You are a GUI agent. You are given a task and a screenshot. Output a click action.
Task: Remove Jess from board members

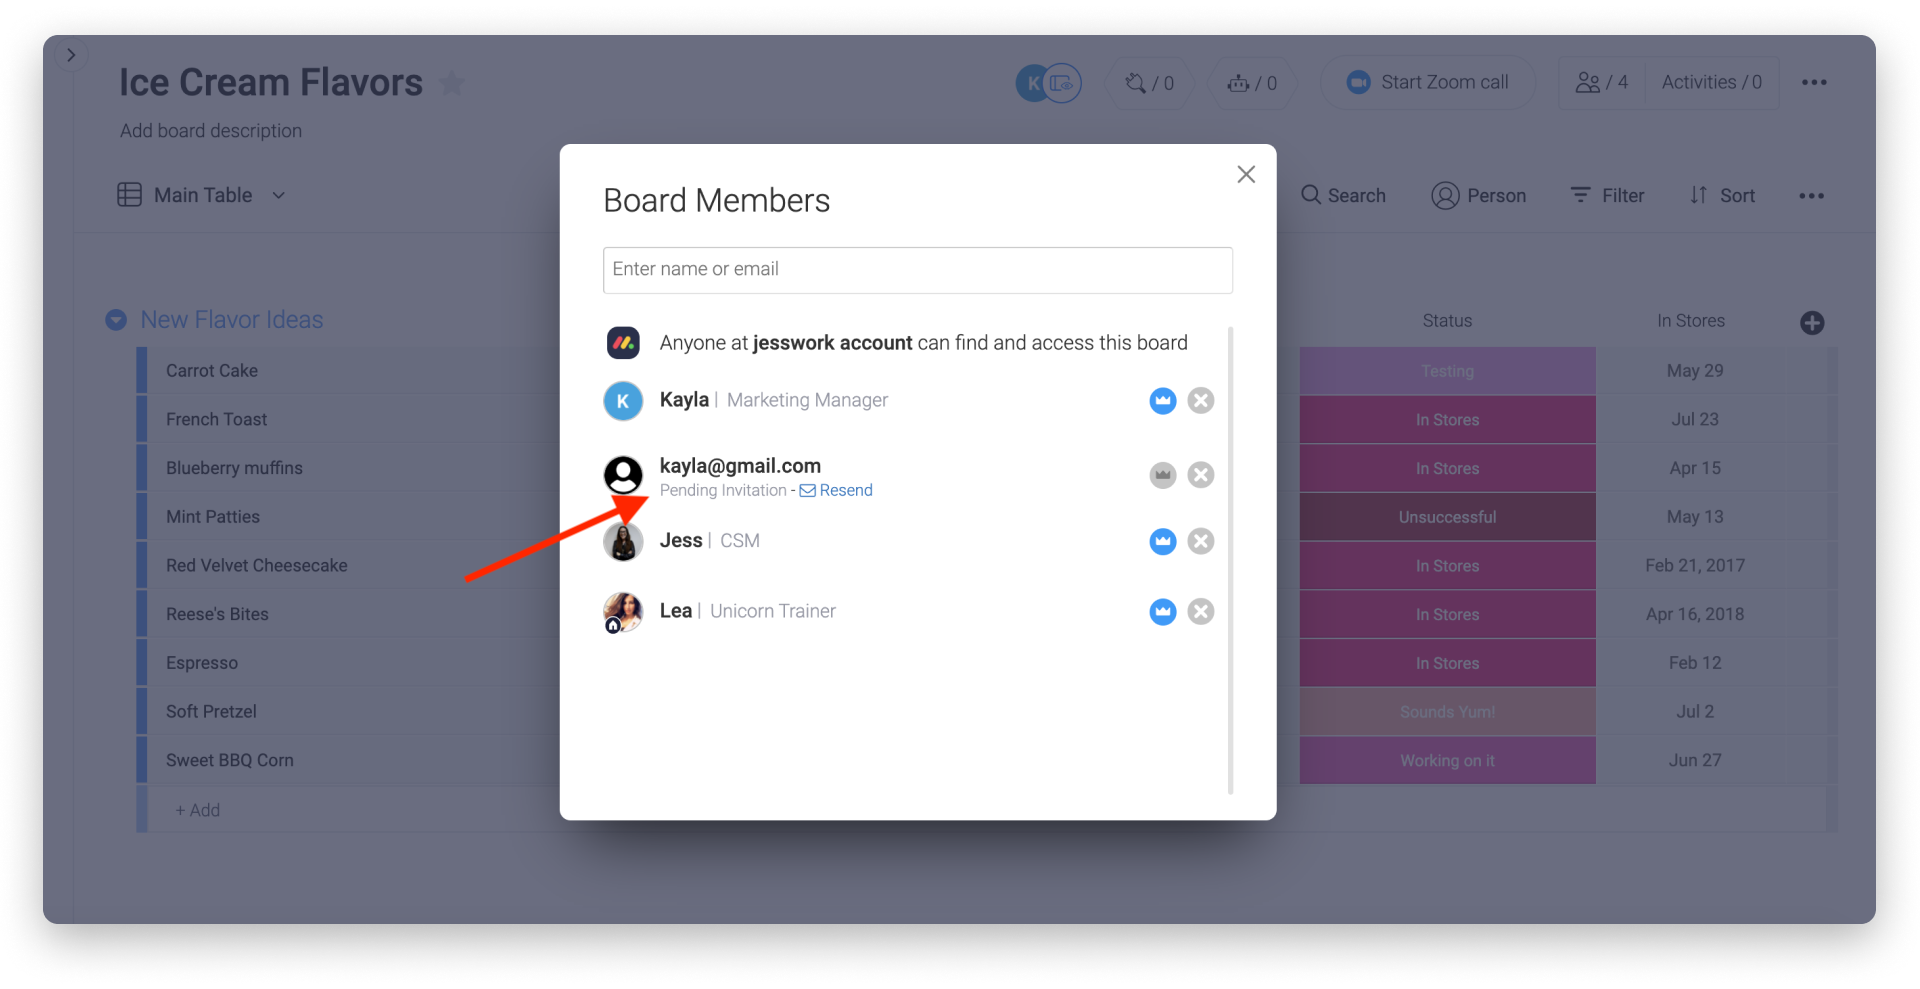point(1201,541)
